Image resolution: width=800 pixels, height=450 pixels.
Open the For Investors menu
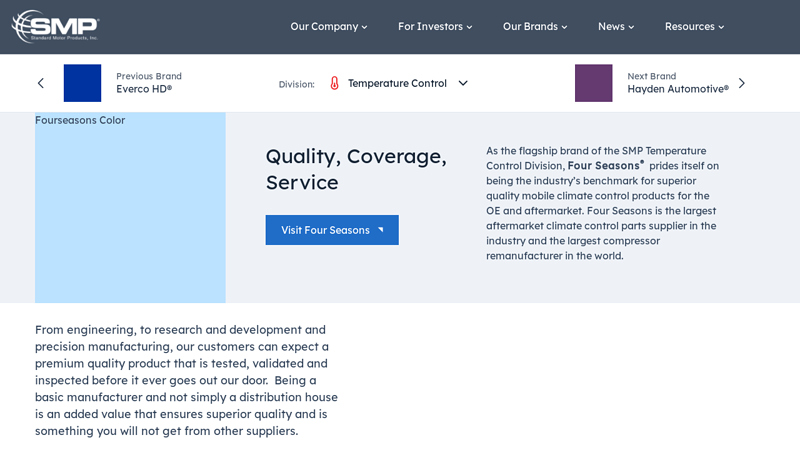pos(434,26)
